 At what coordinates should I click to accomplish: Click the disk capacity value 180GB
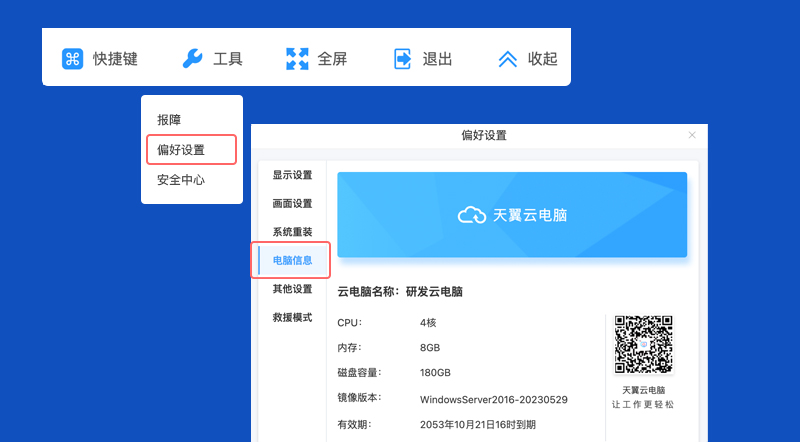pos(435,373)
